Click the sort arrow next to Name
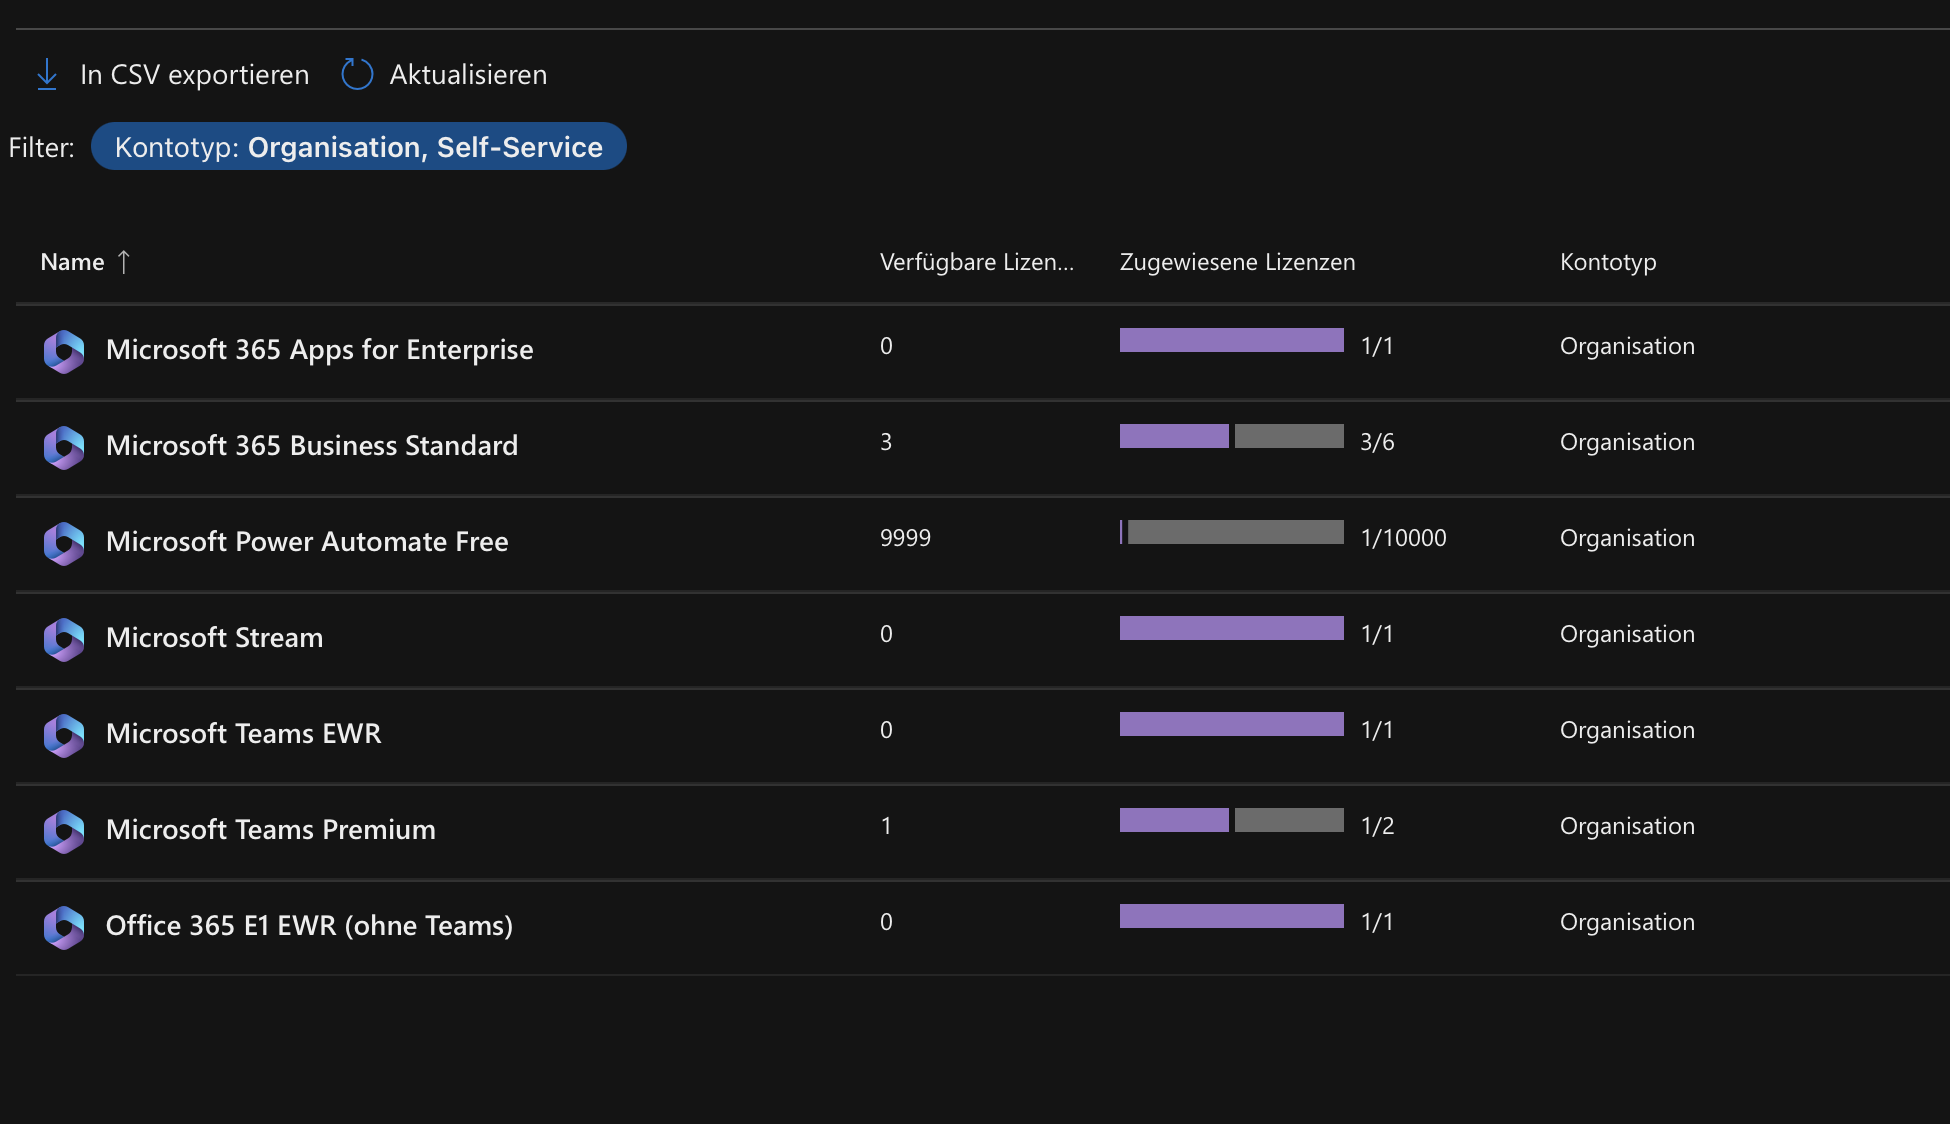This screenshot has height=1124, width=1950. coord(124,262)
